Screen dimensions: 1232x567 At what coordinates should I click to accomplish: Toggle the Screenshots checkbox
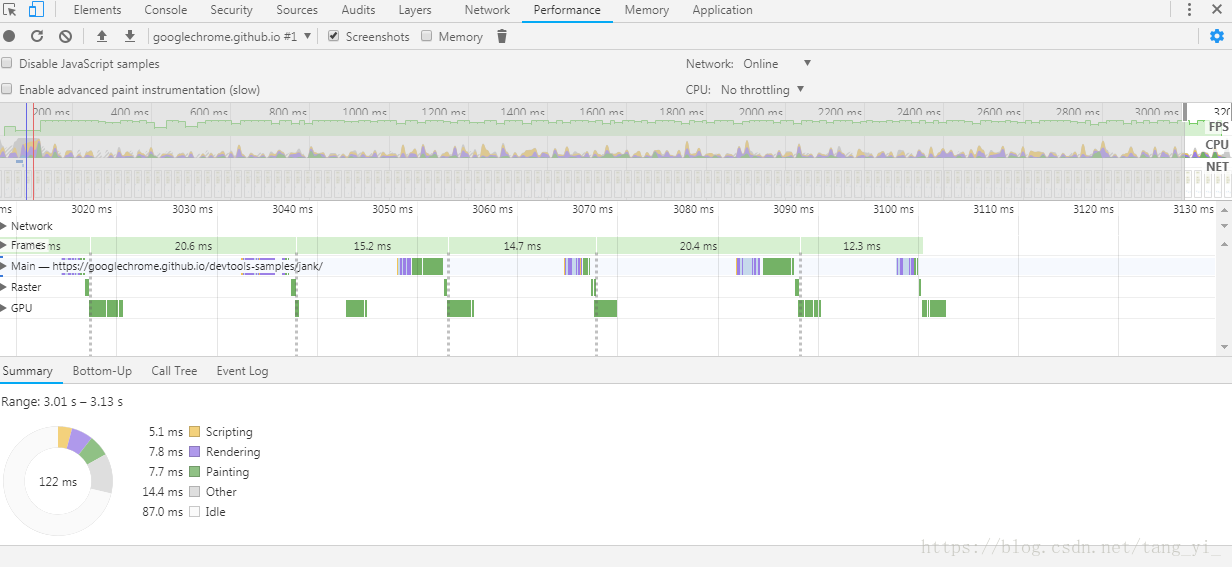[334, 36]
